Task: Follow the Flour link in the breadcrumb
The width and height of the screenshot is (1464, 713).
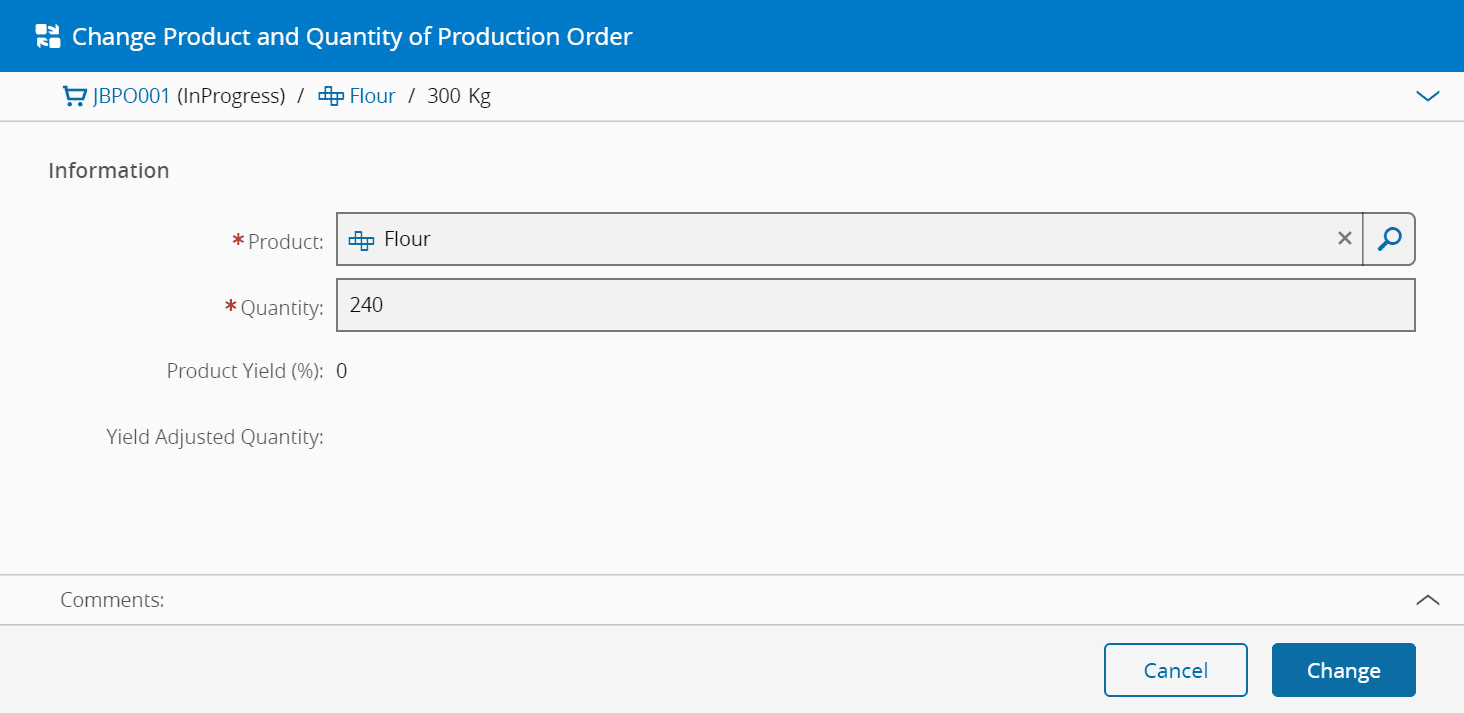Action: [372, 96]
